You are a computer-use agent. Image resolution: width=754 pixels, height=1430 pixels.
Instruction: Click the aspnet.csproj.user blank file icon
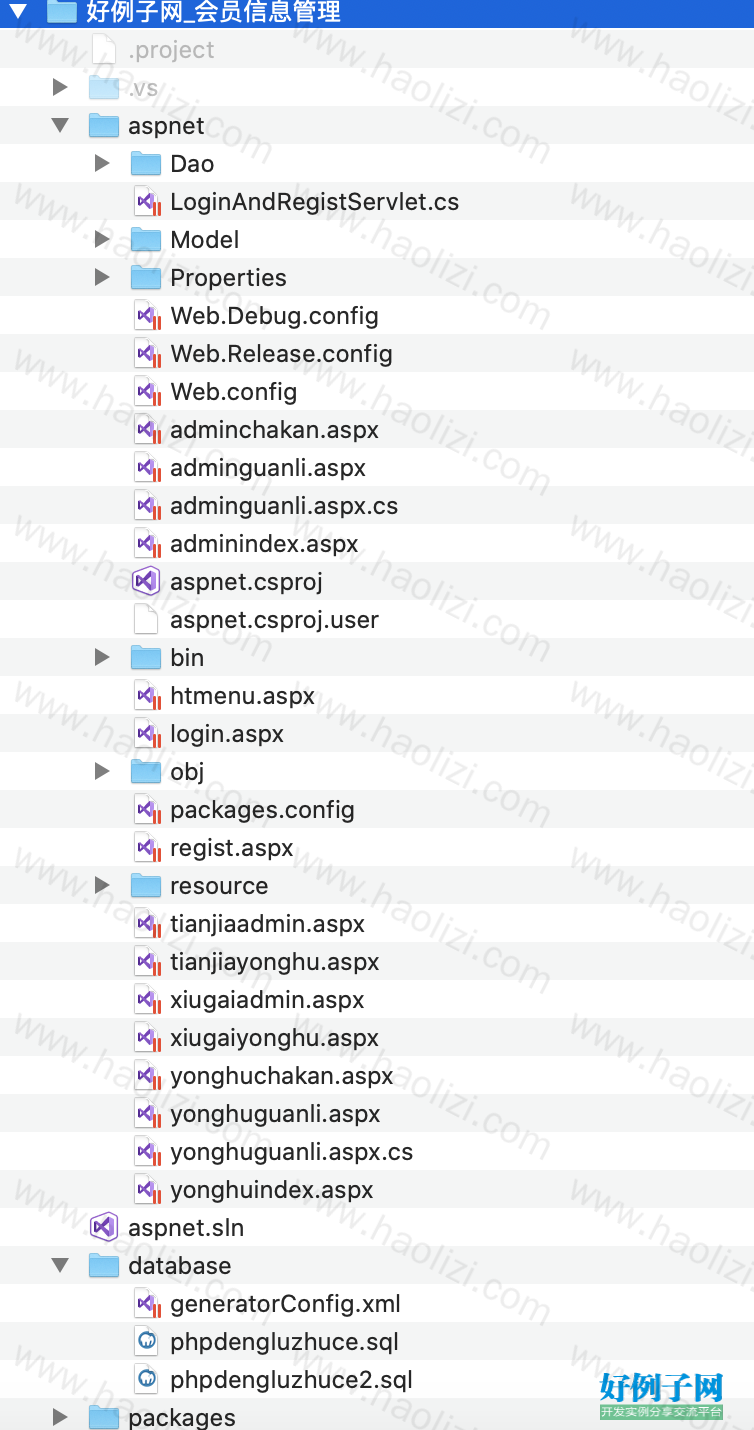(146, 619)
